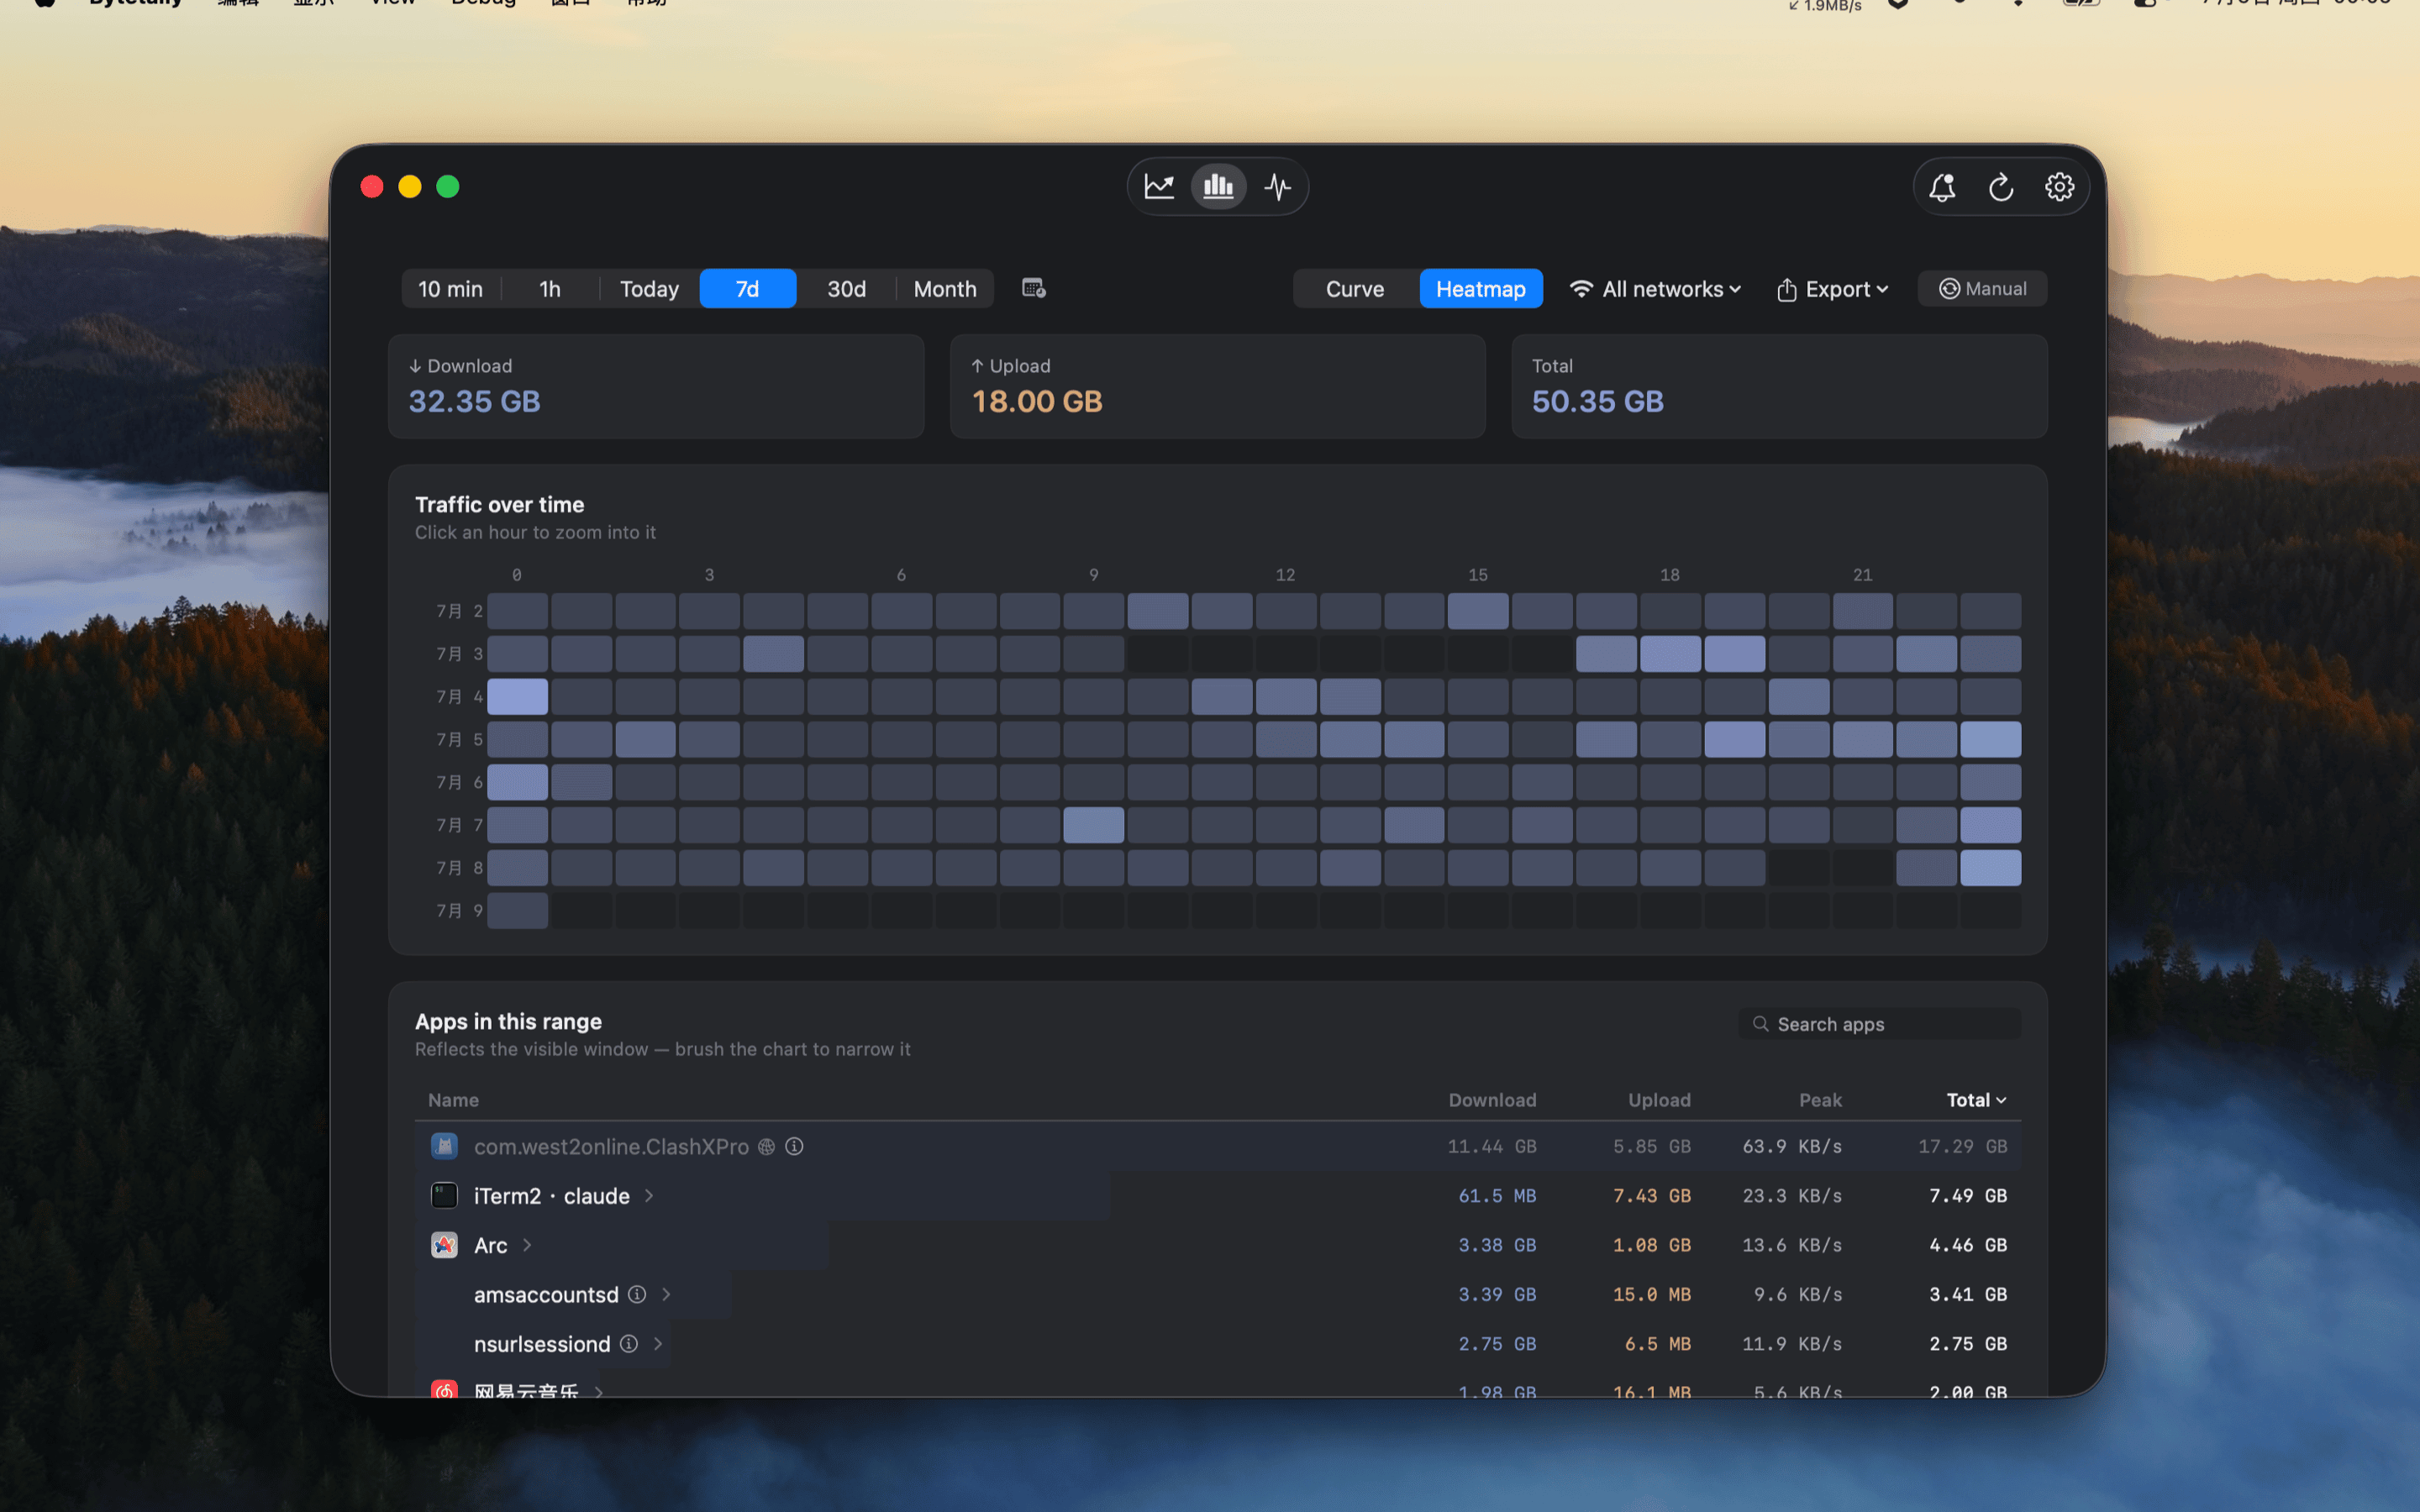Viewport: 2420px width, 1512px height.
Task: Select the 30d range tab
Action: pos(846,289)
